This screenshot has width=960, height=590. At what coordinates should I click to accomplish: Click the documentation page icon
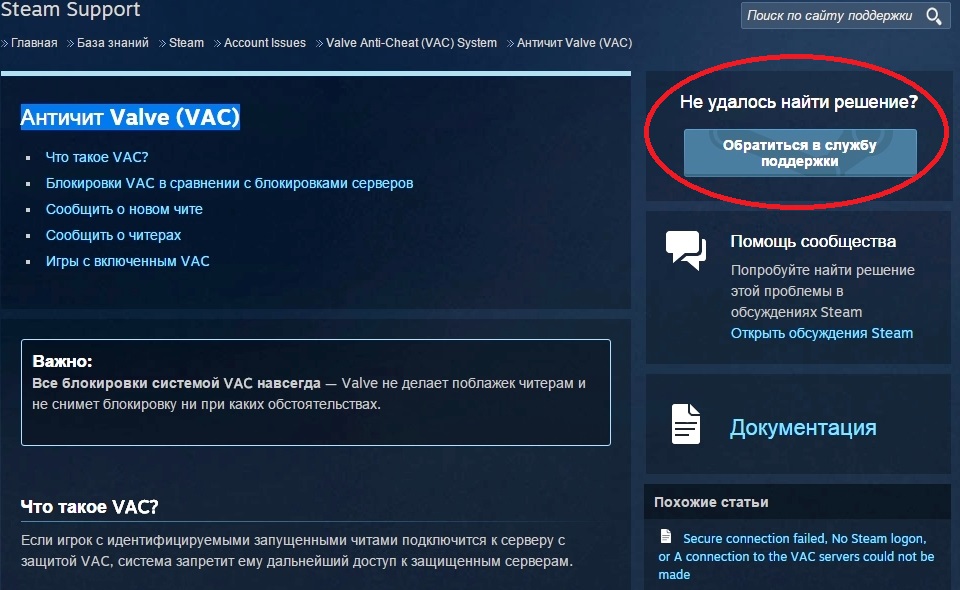pos(686,424)
